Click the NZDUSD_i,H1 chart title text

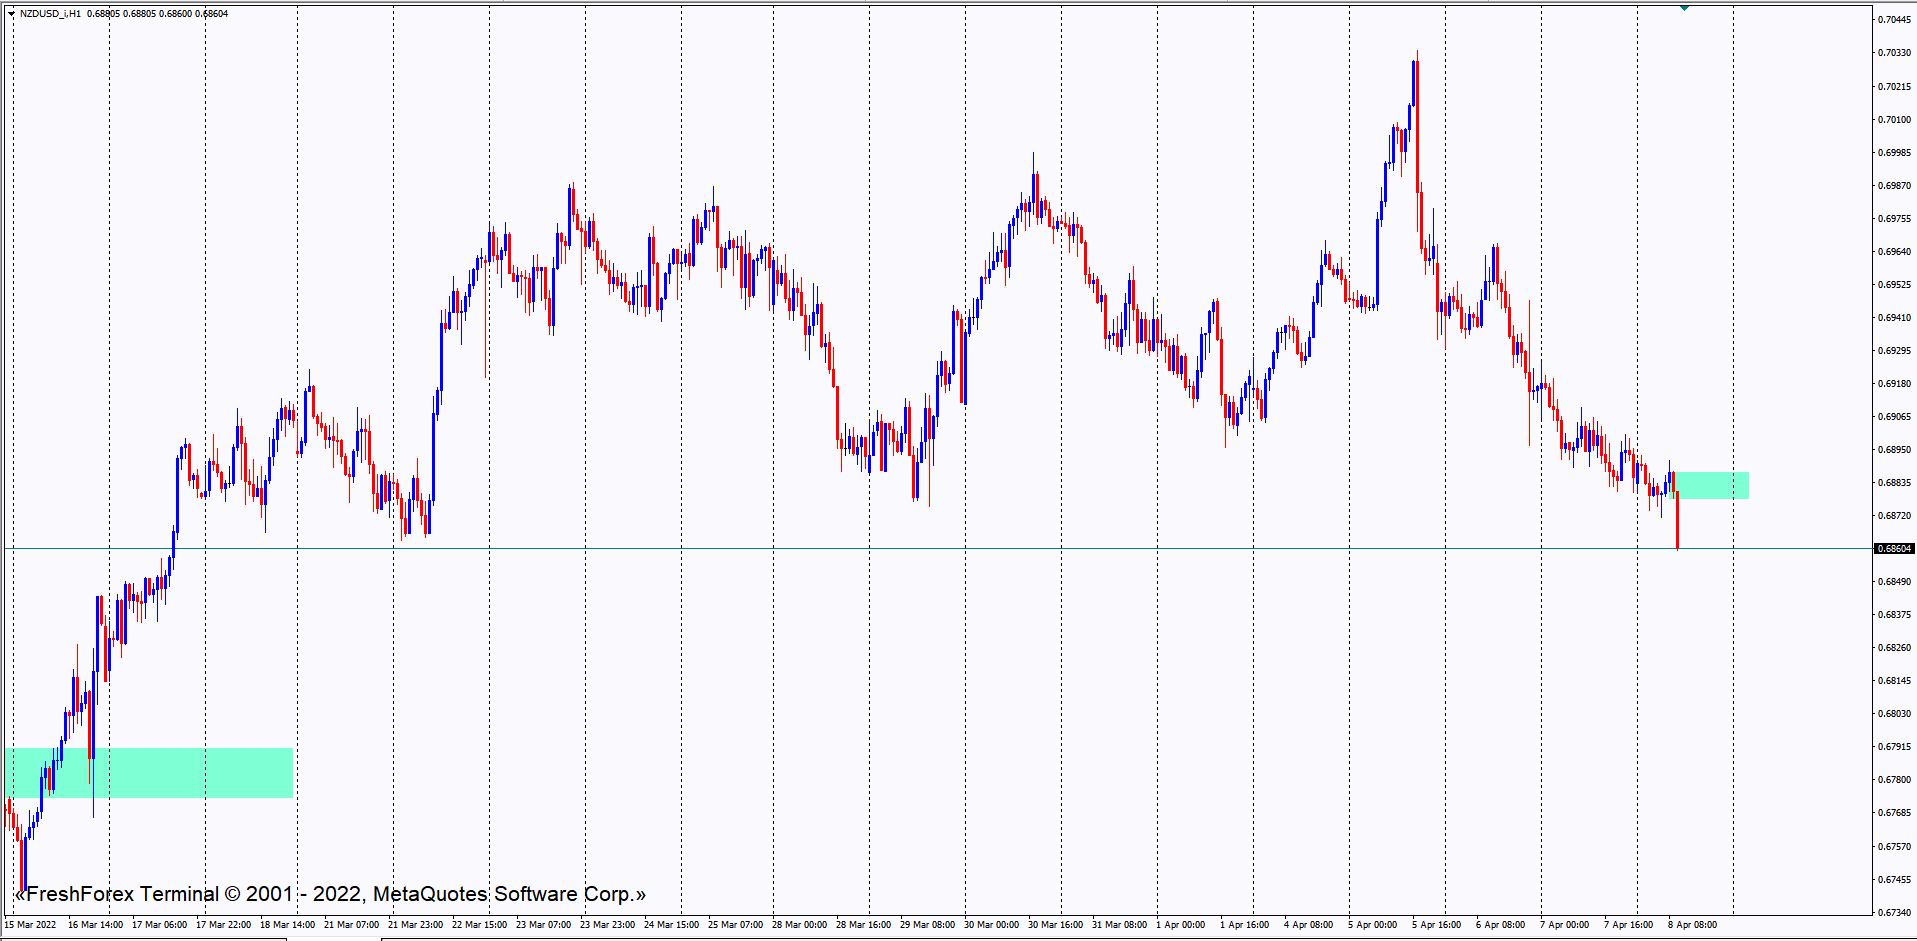[x=50, y=14]
